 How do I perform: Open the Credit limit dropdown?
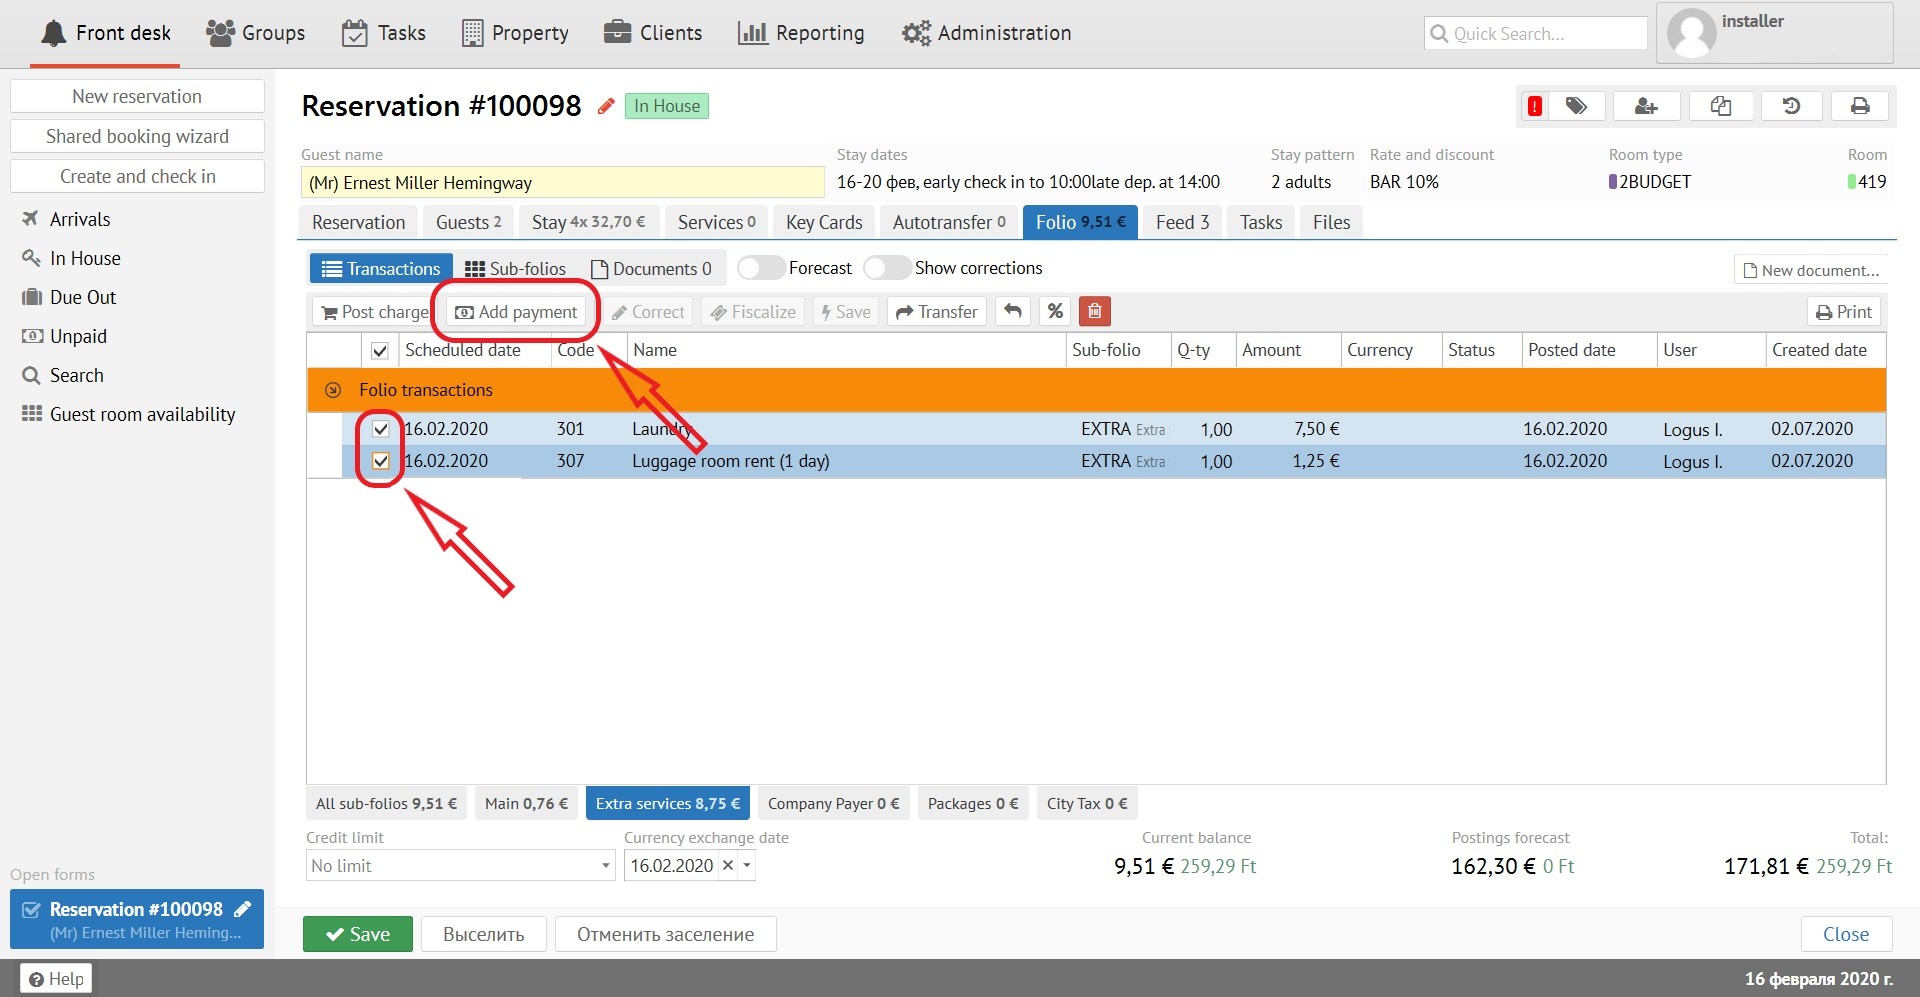(606, 866)
